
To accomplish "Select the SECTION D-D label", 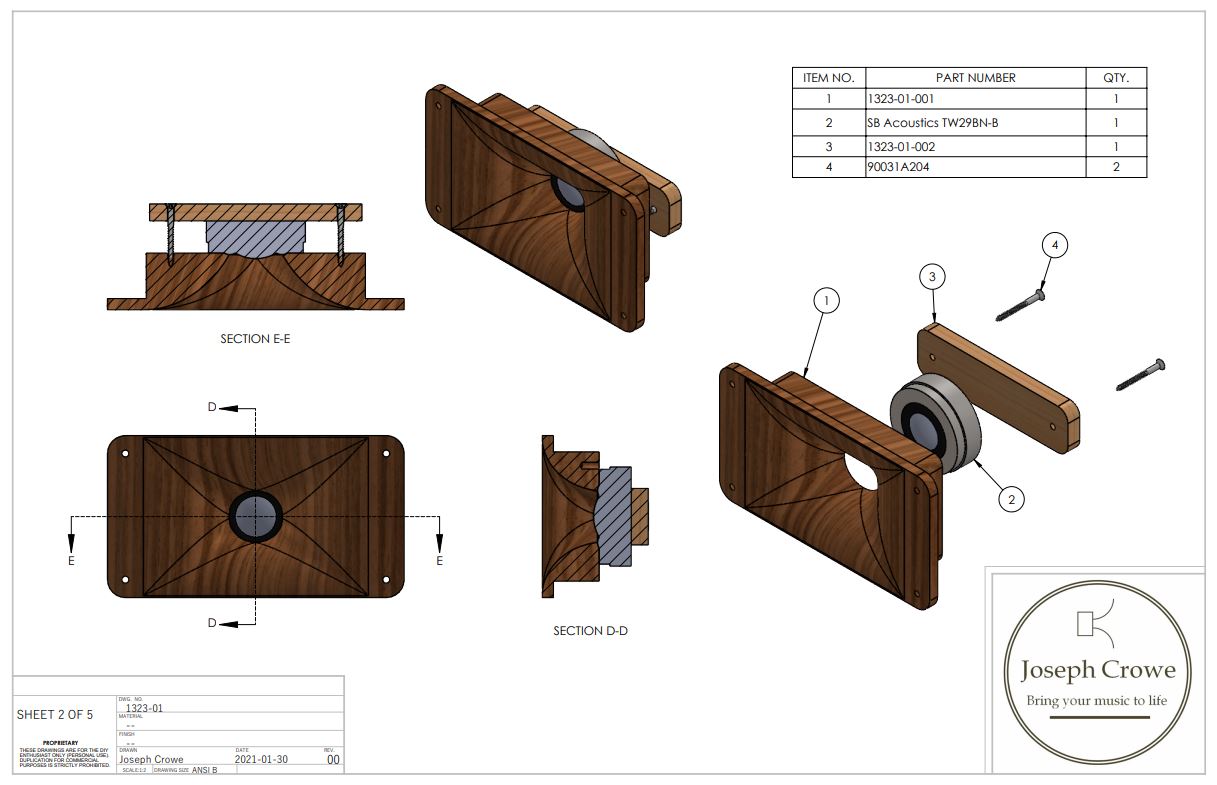I will 590,631.
